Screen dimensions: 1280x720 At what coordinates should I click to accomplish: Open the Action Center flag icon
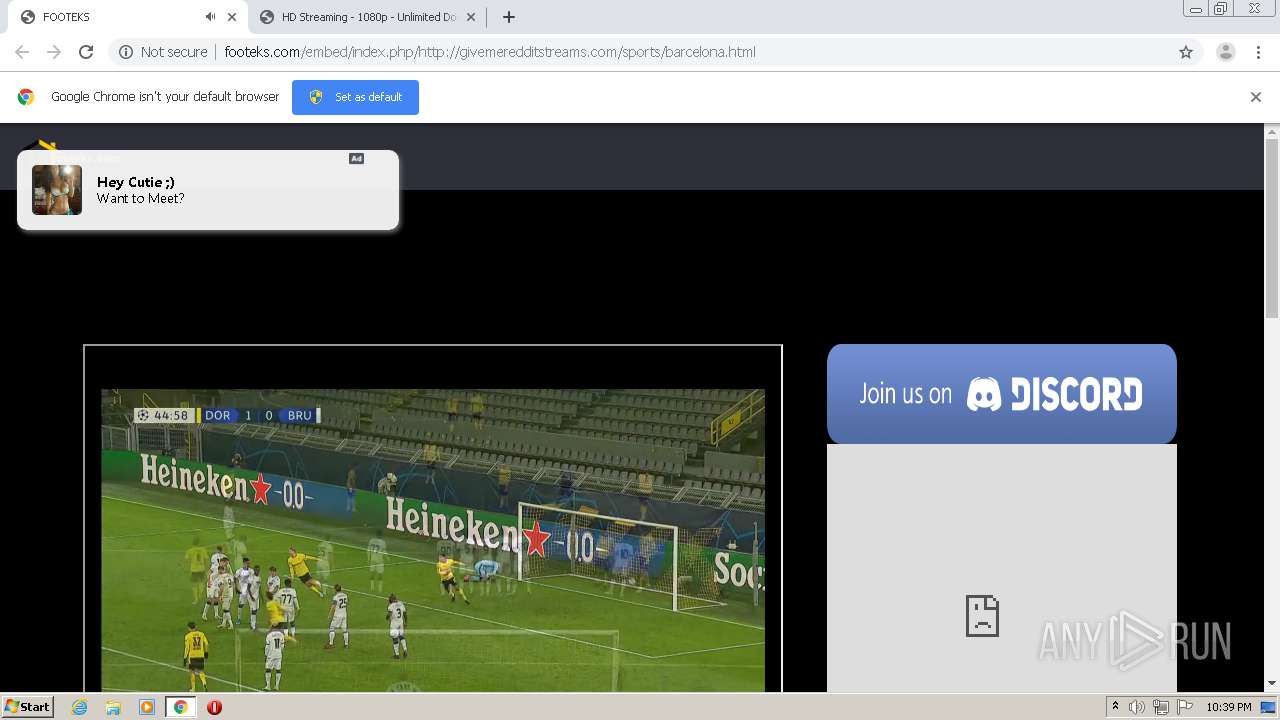(1185, 707)
